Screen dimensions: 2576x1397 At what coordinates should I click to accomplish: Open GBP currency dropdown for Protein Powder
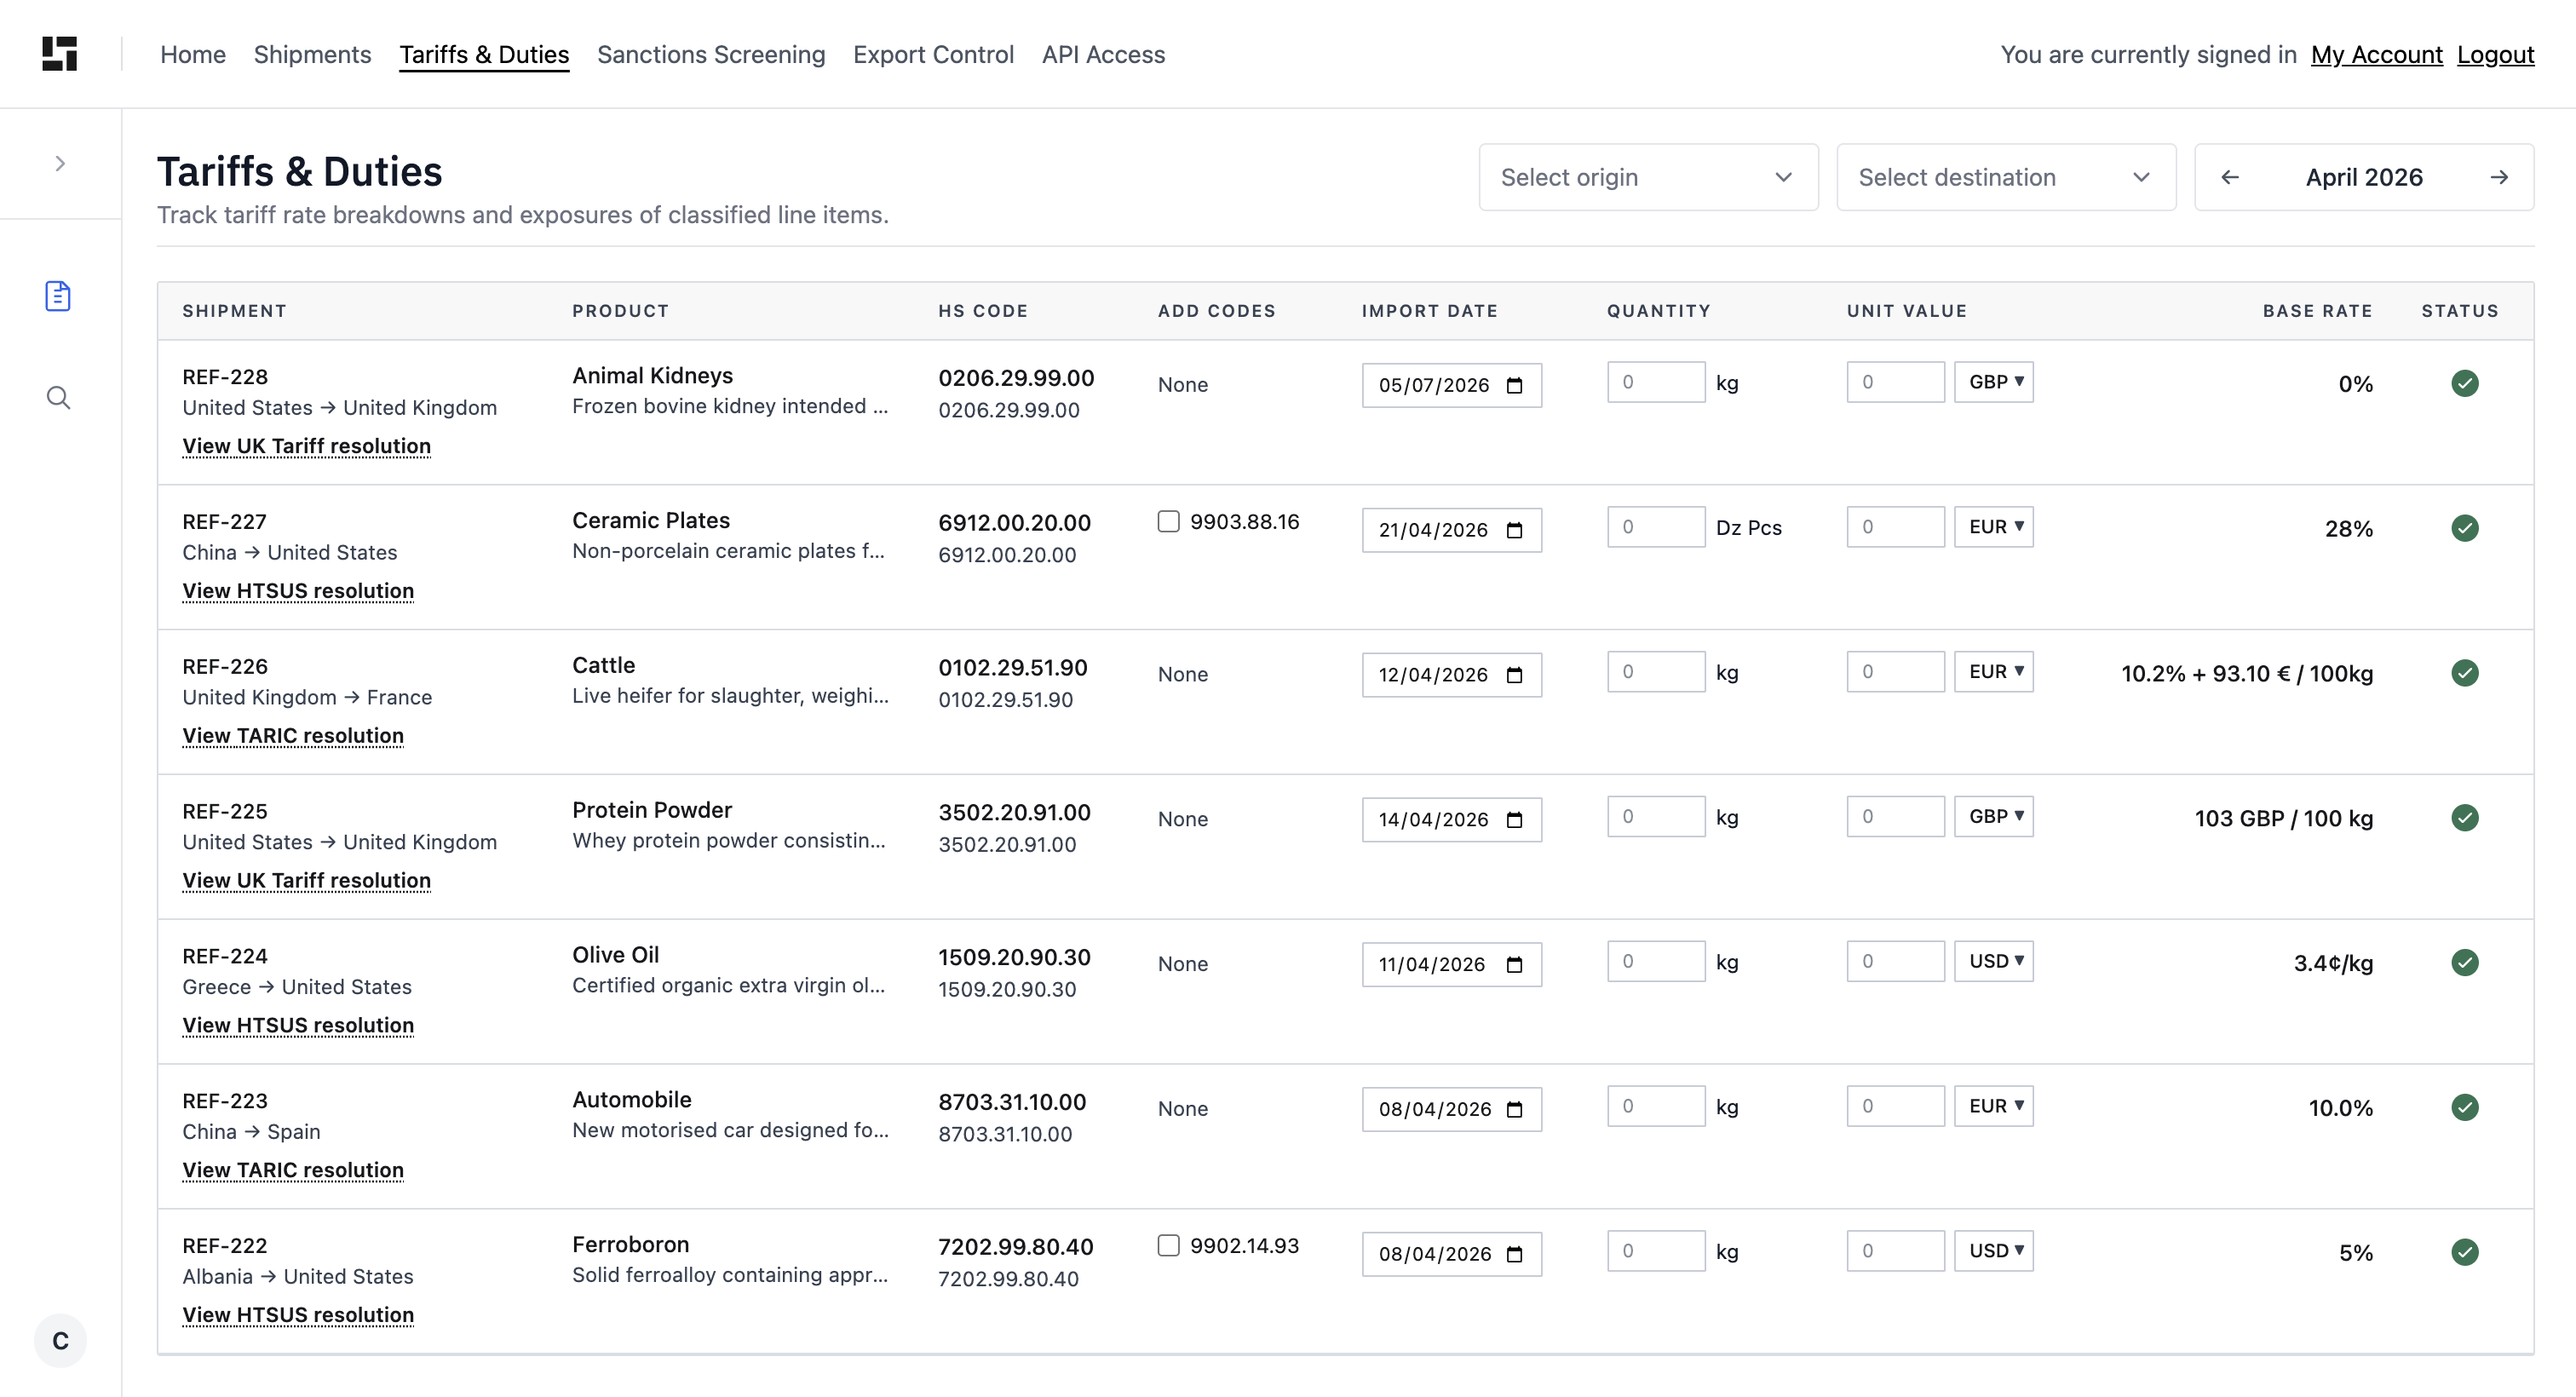[x=1994, y=817]
